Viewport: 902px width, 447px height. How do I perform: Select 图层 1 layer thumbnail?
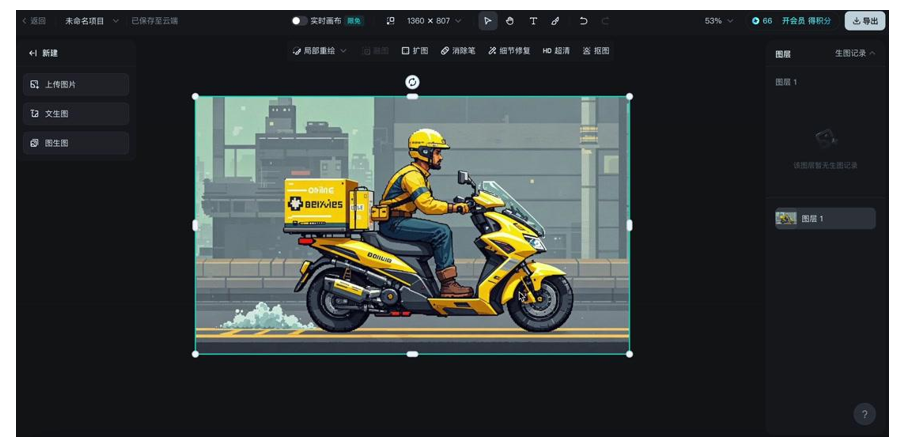coord(787,218)
